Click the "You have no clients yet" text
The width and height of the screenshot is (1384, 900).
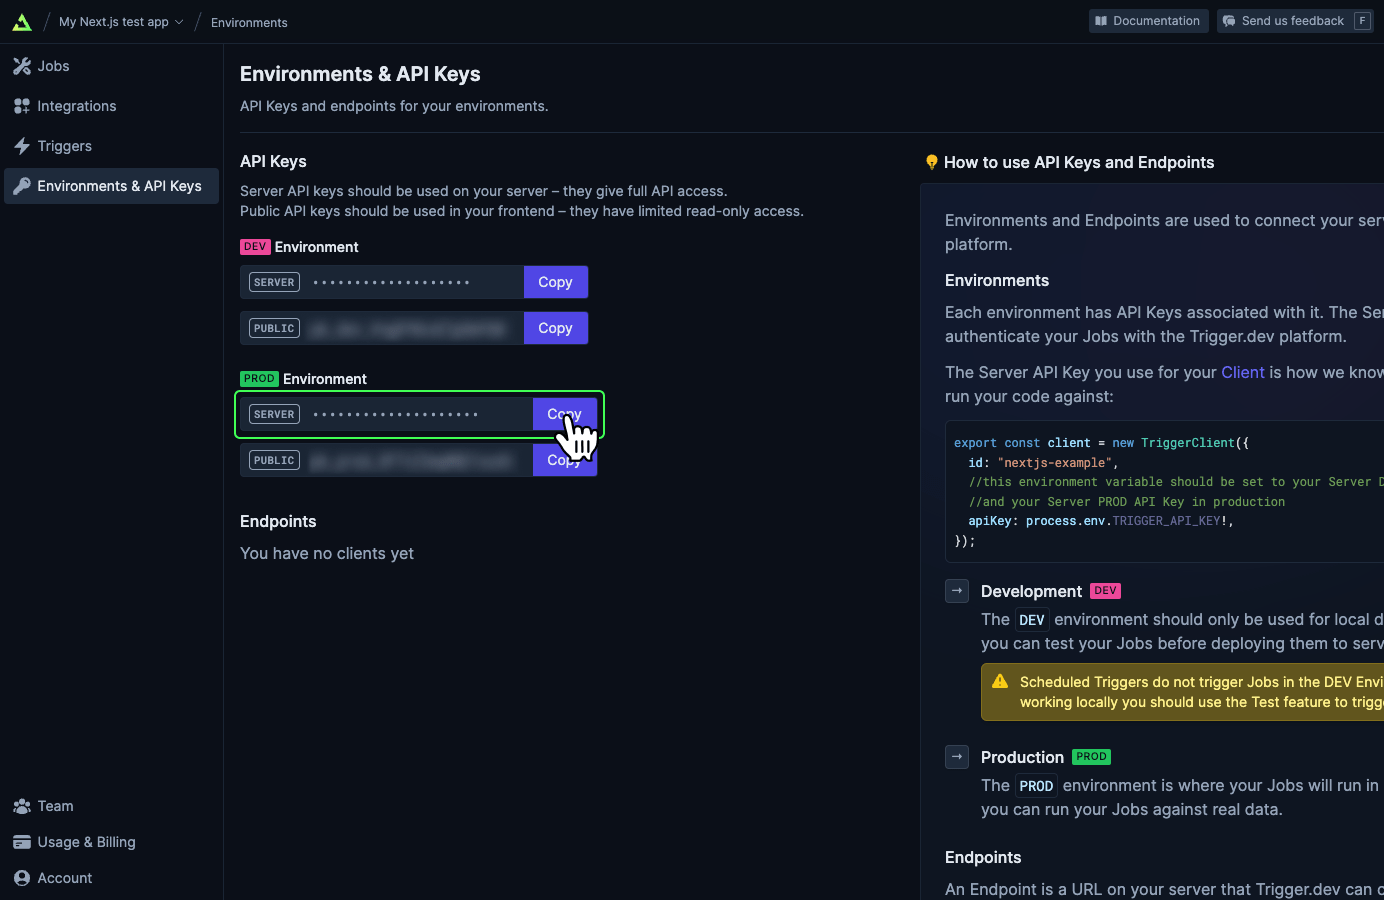[x=327, y=553]
